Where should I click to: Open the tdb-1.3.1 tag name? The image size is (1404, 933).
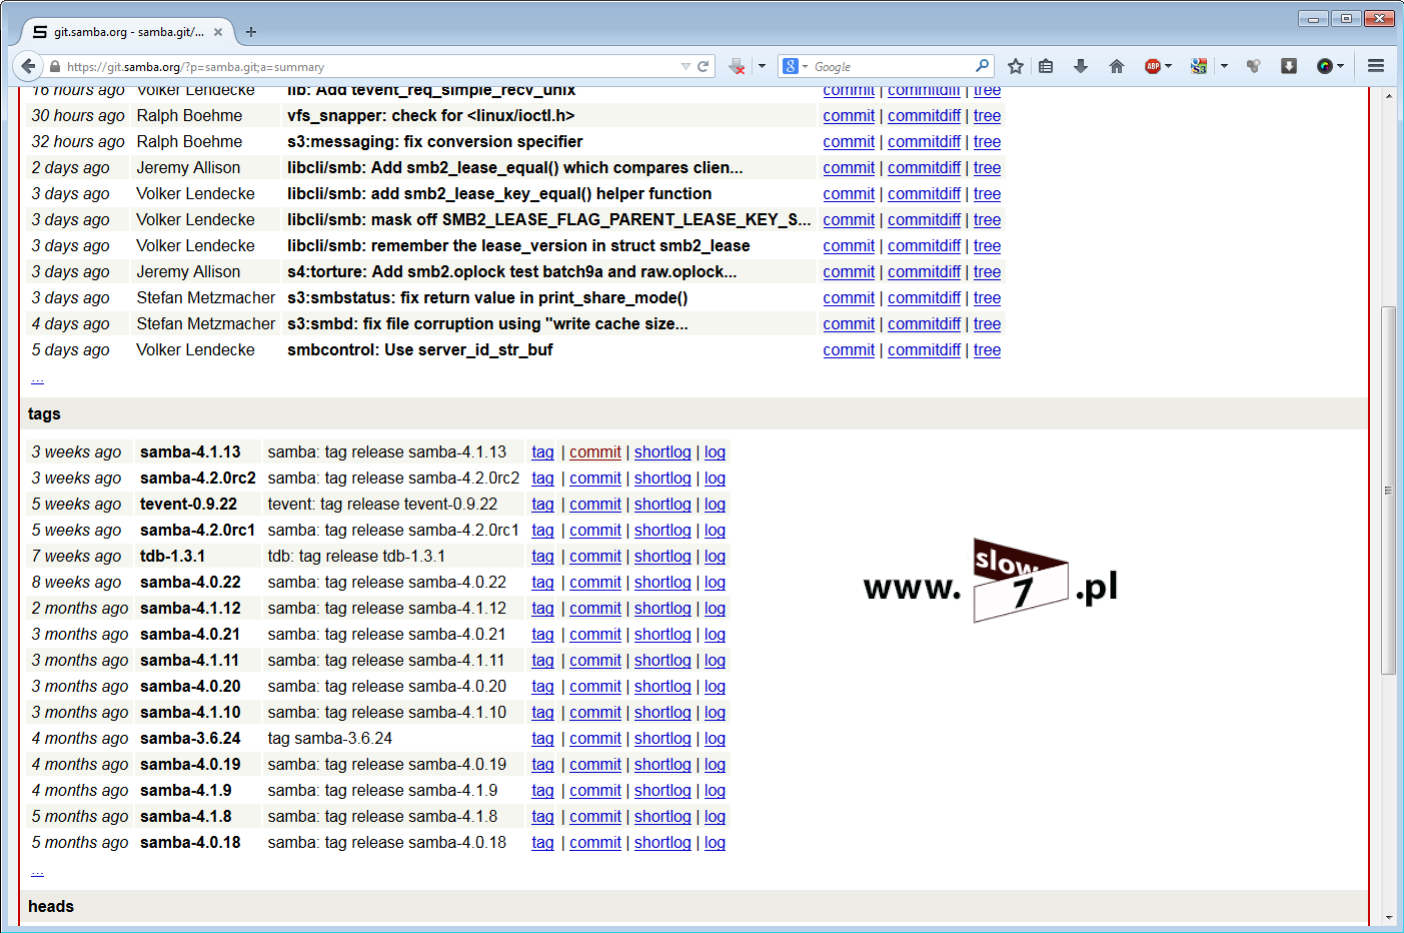[x=172, y=556]
